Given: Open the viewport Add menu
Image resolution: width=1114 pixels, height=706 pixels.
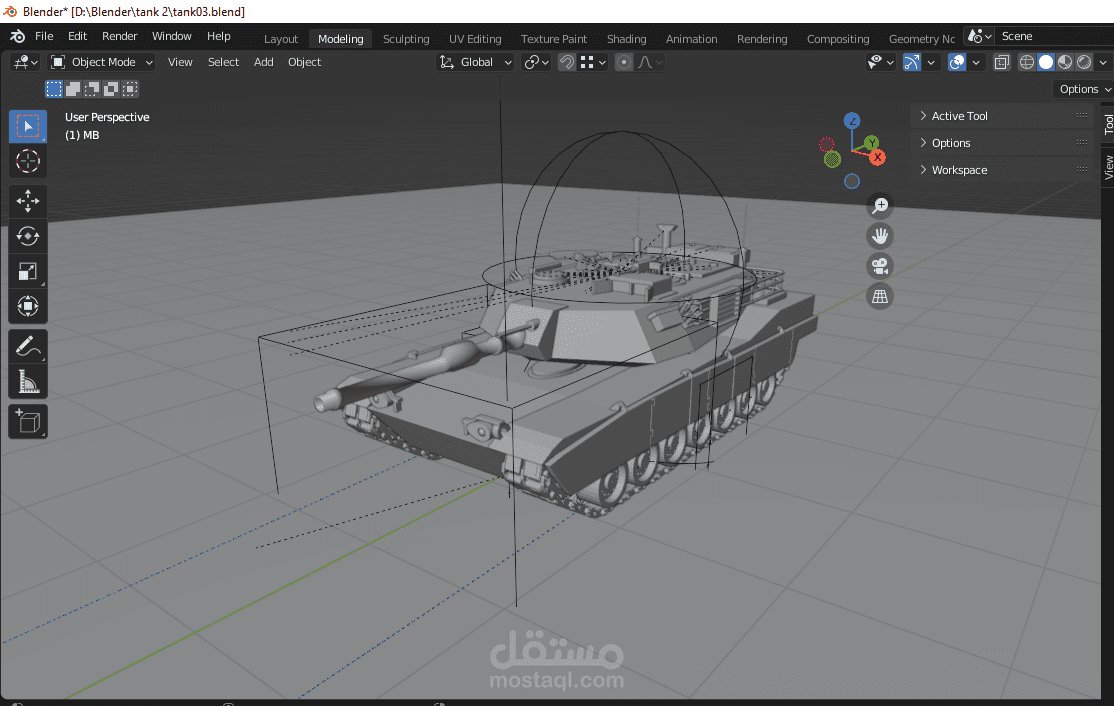Looking at the screenshot, I should pyautogui.click(x=264, y=63).
